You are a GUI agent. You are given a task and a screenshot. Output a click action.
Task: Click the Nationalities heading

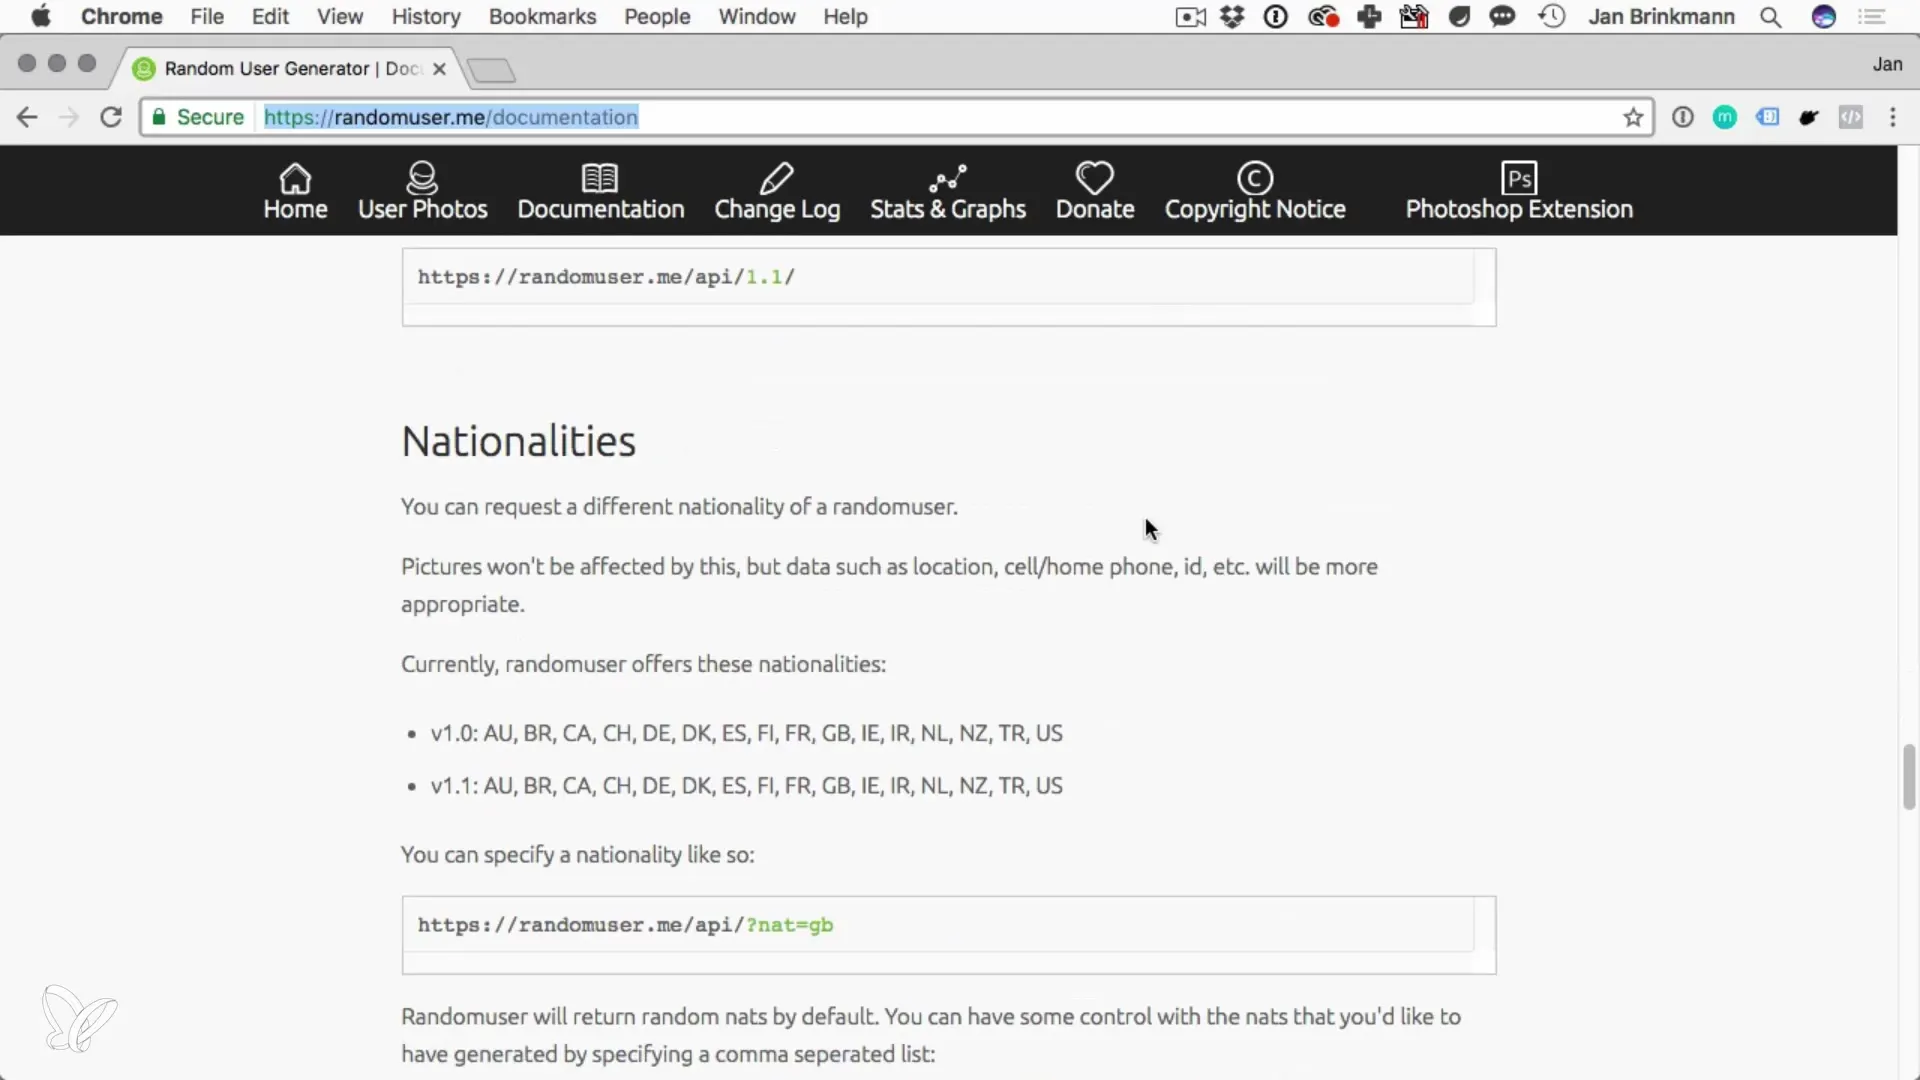tap(518, 441)
